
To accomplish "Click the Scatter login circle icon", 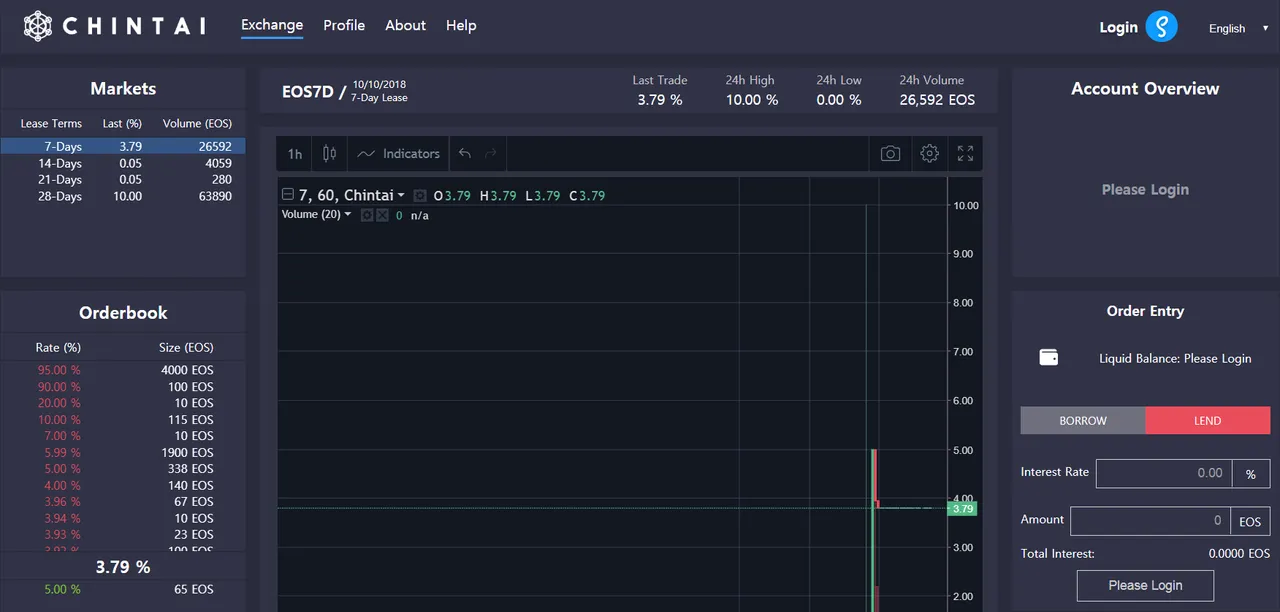I will tap(1162, 27).
